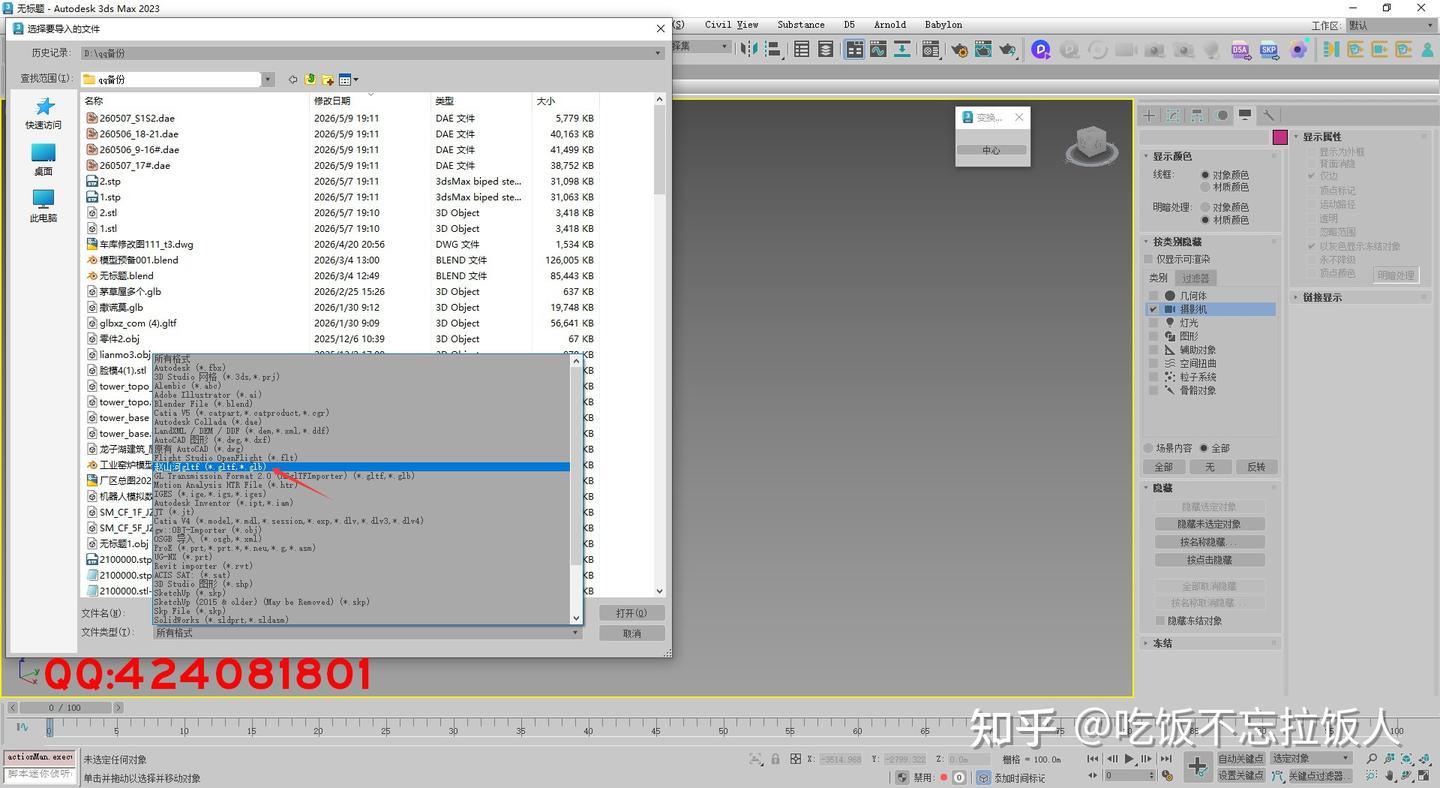
Task: Open the Civil View menu
Action: point(731,25)
